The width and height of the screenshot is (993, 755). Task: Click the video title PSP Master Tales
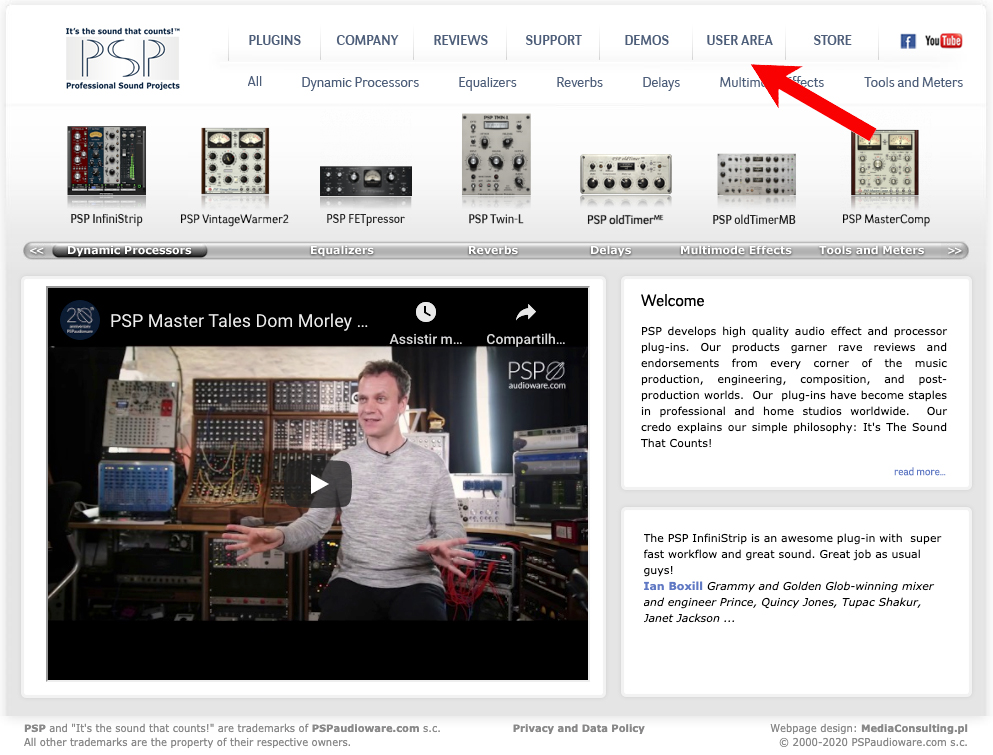[239, 320]
